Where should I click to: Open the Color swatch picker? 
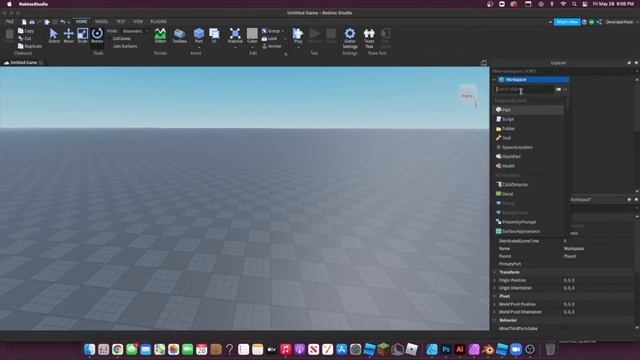click(x=252, y=35)
